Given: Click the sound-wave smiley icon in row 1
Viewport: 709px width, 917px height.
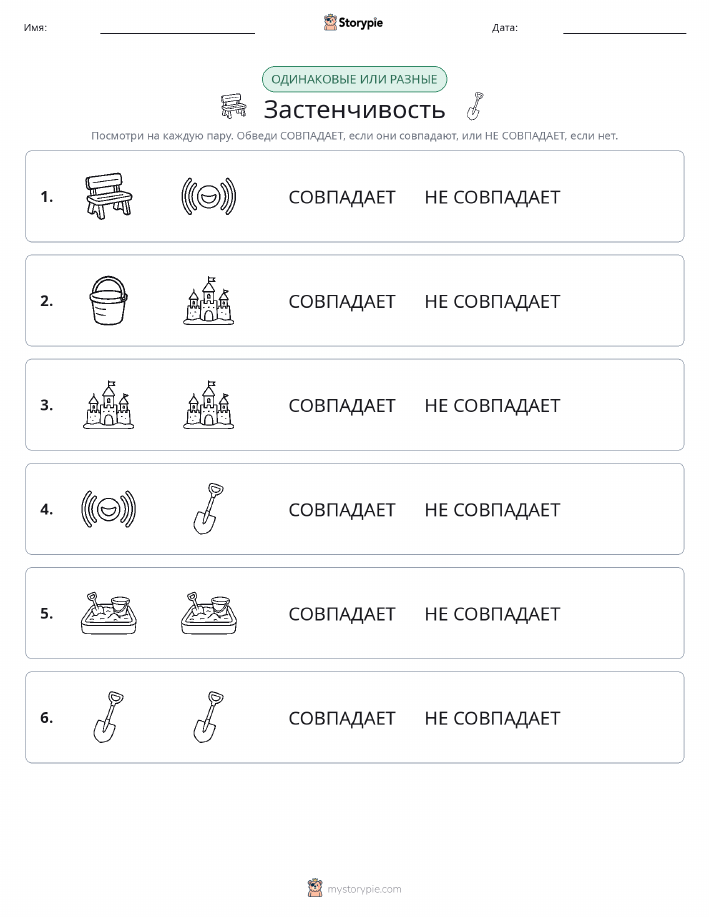Looking at the screenshot, I should (x=209, y=196).
